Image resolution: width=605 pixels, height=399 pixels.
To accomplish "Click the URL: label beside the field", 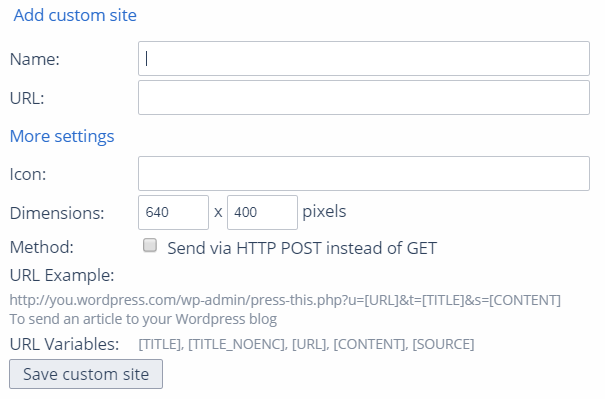I will point(27,98).
